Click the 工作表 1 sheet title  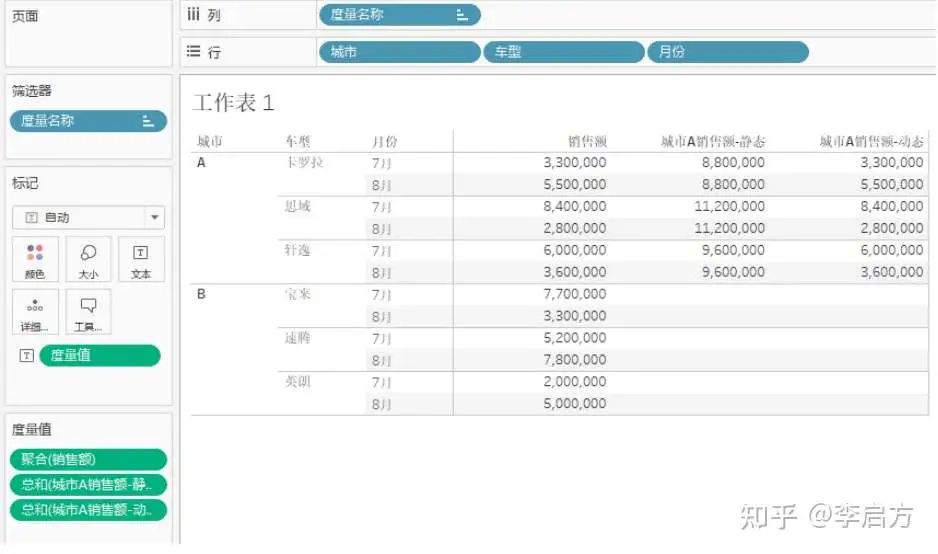pyautogui.click(x=233, y=103)
